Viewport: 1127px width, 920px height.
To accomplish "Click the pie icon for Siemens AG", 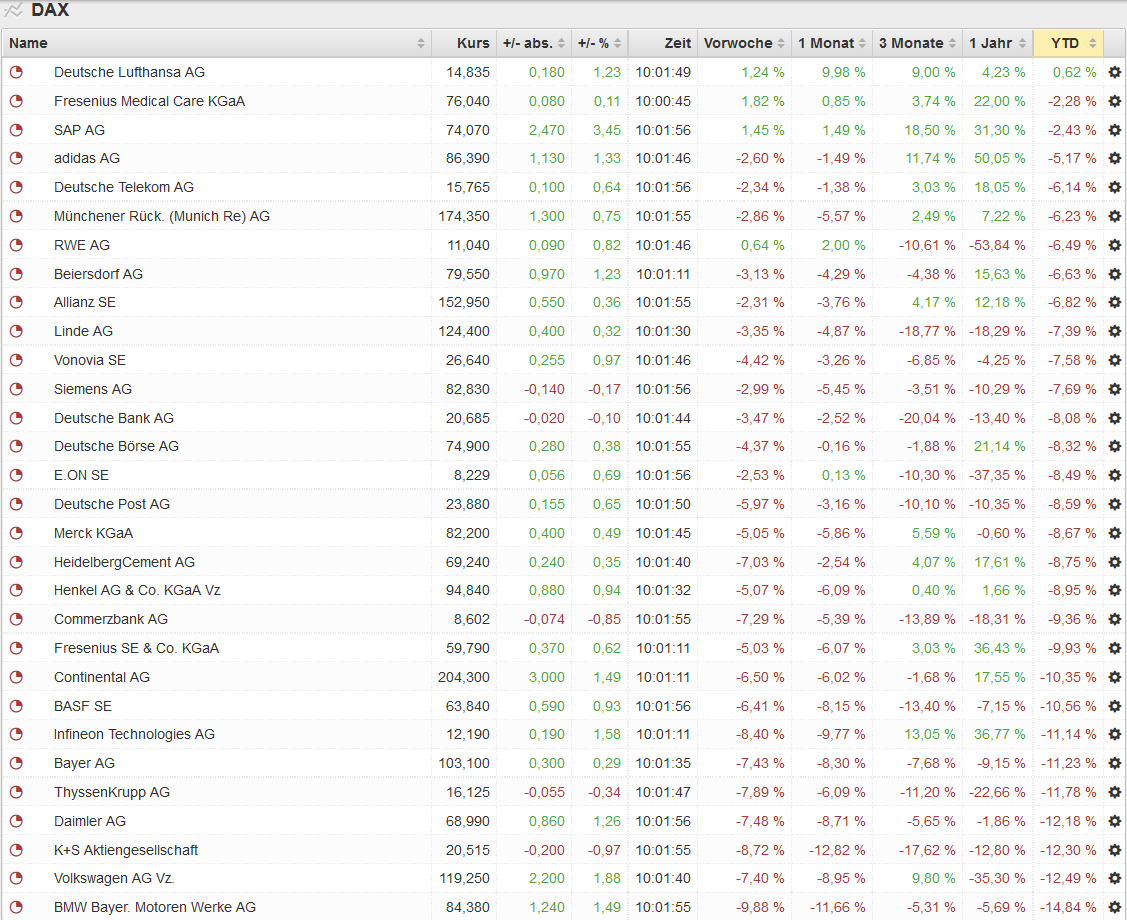I will (16, 389).
